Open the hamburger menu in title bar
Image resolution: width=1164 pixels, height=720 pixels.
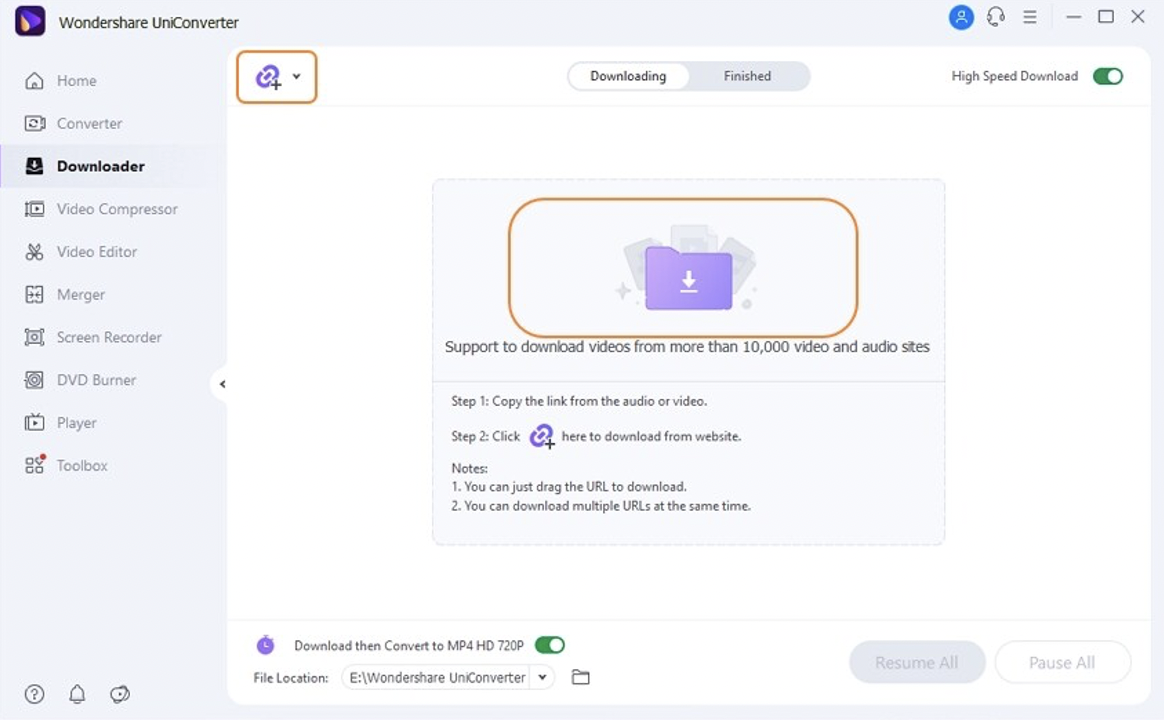tap(1030, 16)
